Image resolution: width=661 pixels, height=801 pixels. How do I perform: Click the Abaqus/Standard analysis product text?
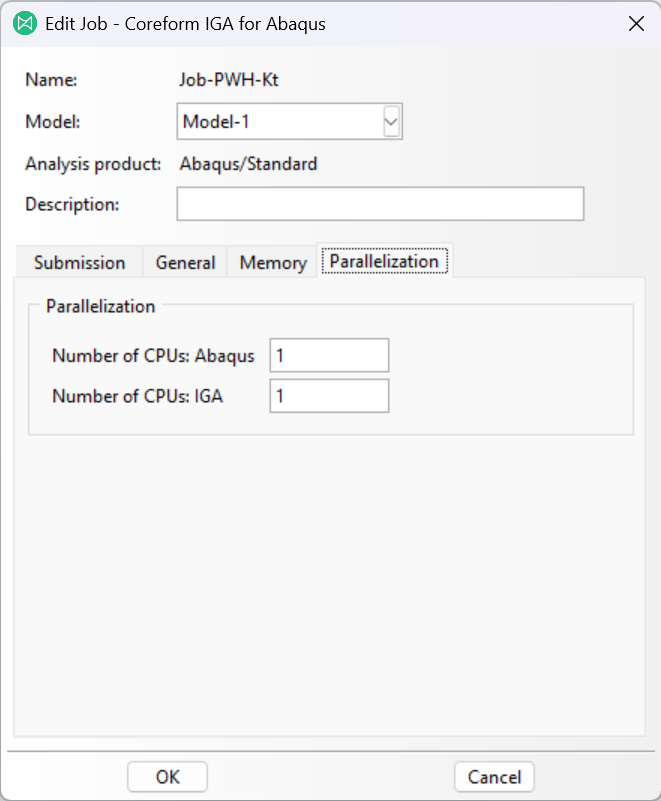[x=248, y=164]
